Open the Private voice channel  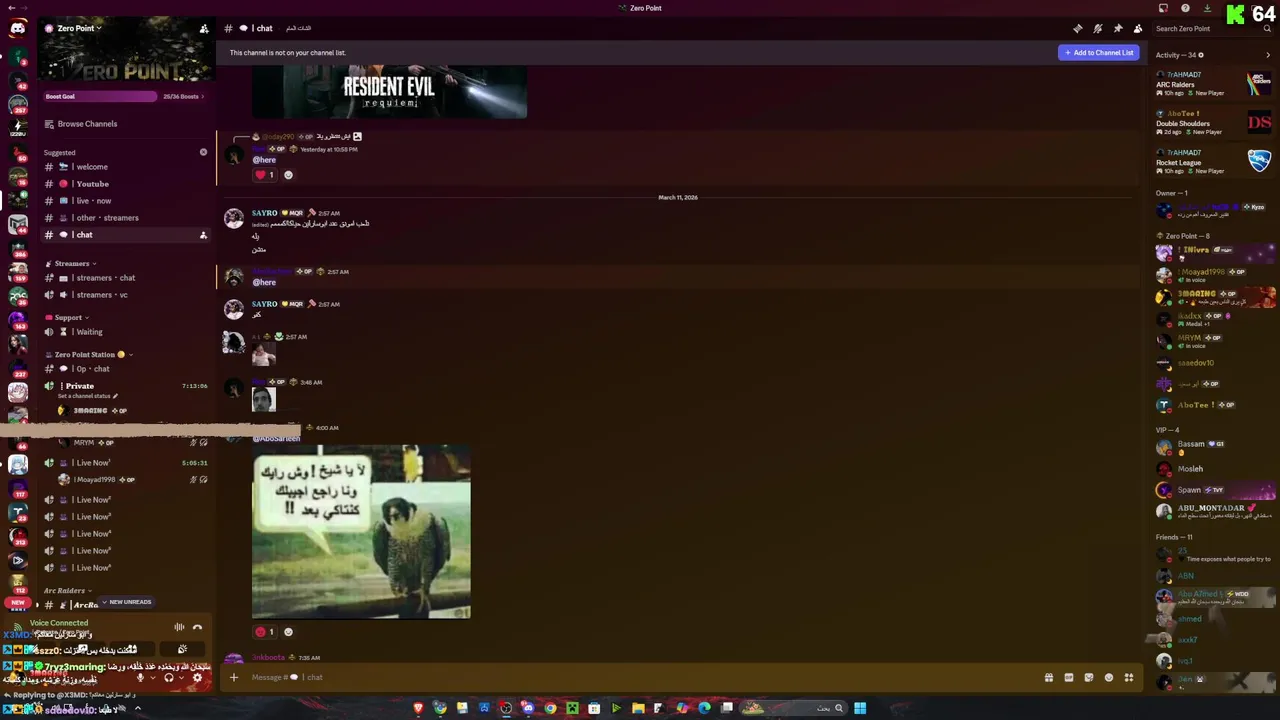(x=125, y=389)
